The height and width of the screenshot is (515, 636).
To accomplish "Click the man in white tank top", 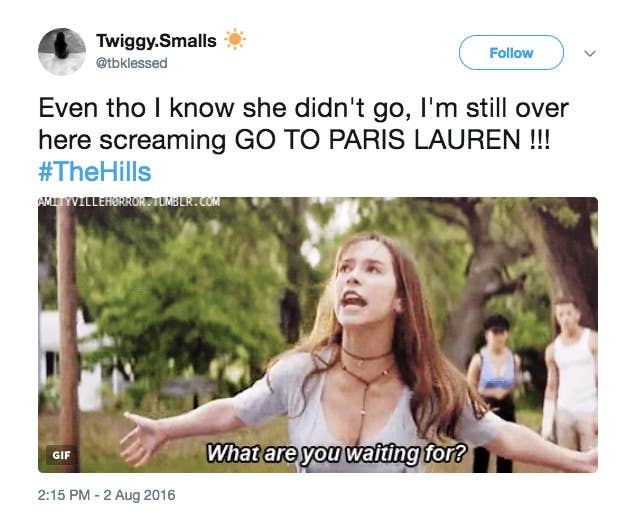I will pos(572,371).
